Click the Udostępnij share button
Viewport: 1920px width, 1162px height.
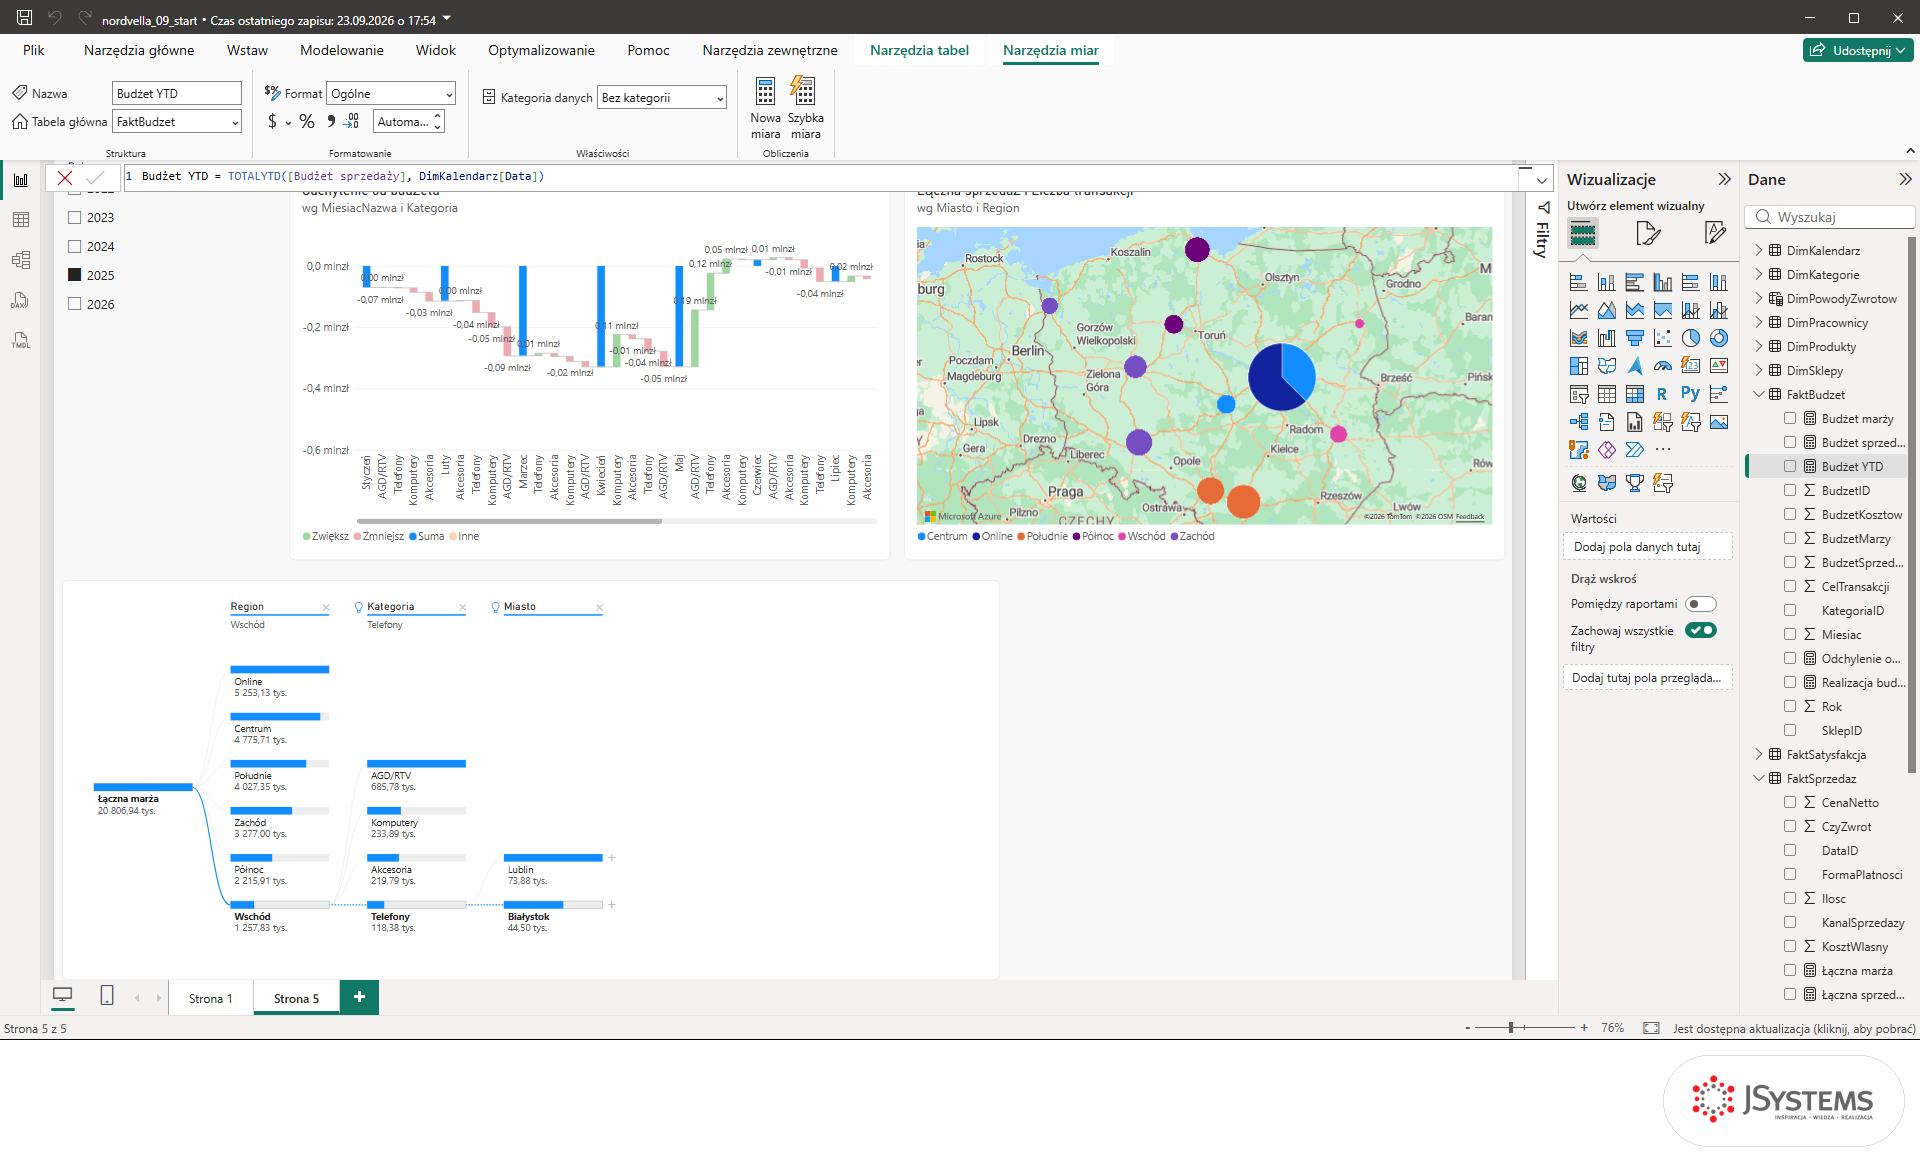coord(1858,50)
